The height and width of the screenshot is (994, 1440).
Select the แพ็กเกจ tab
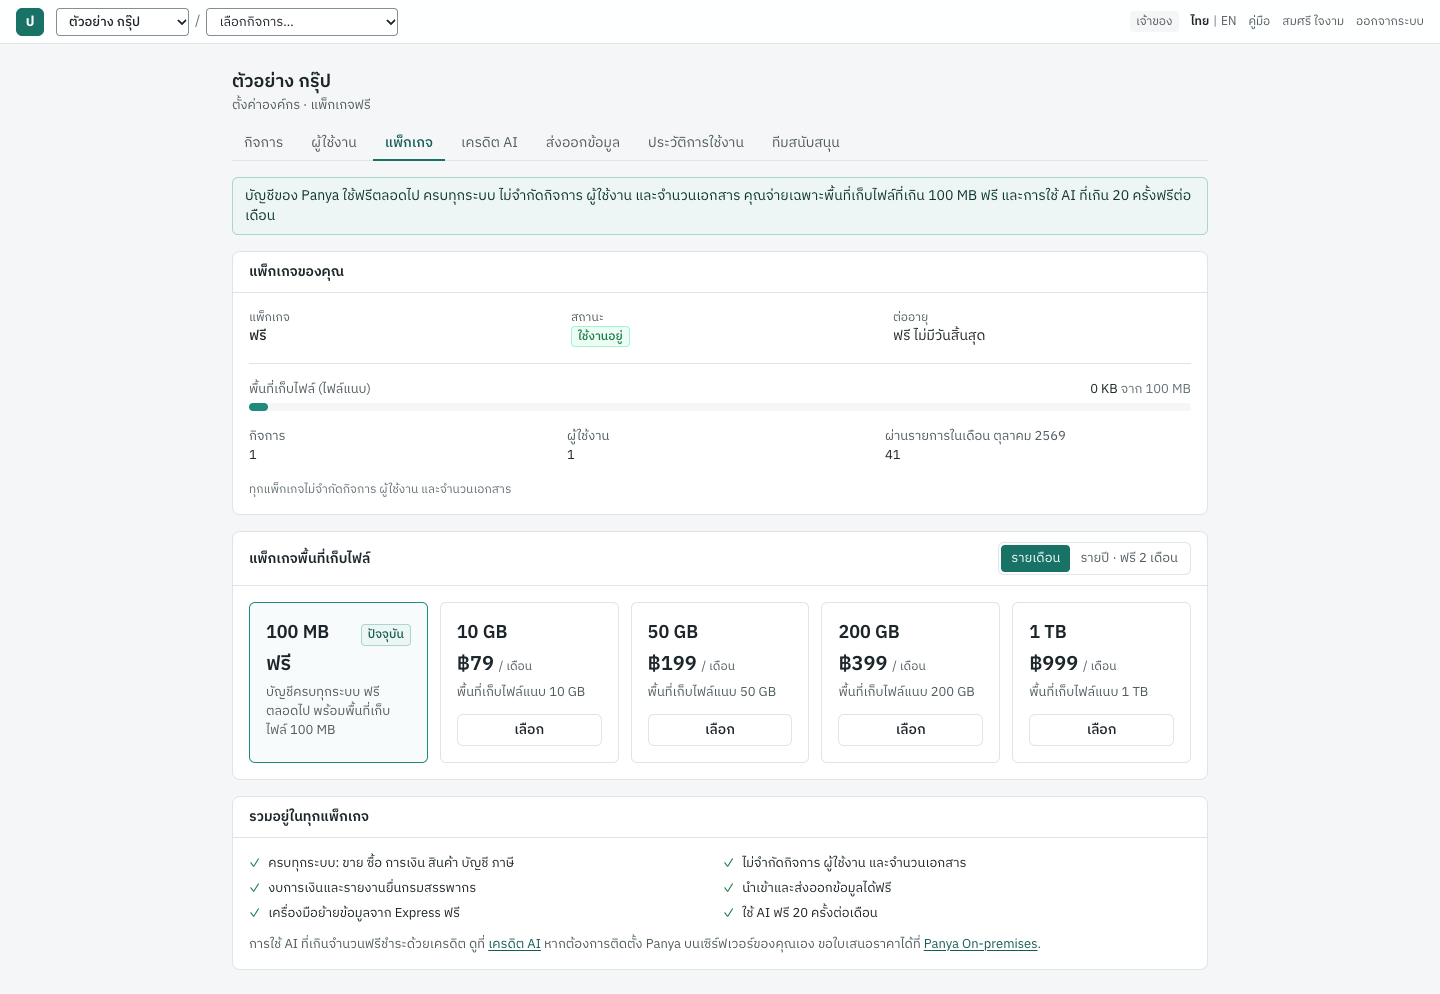point(409,142)
